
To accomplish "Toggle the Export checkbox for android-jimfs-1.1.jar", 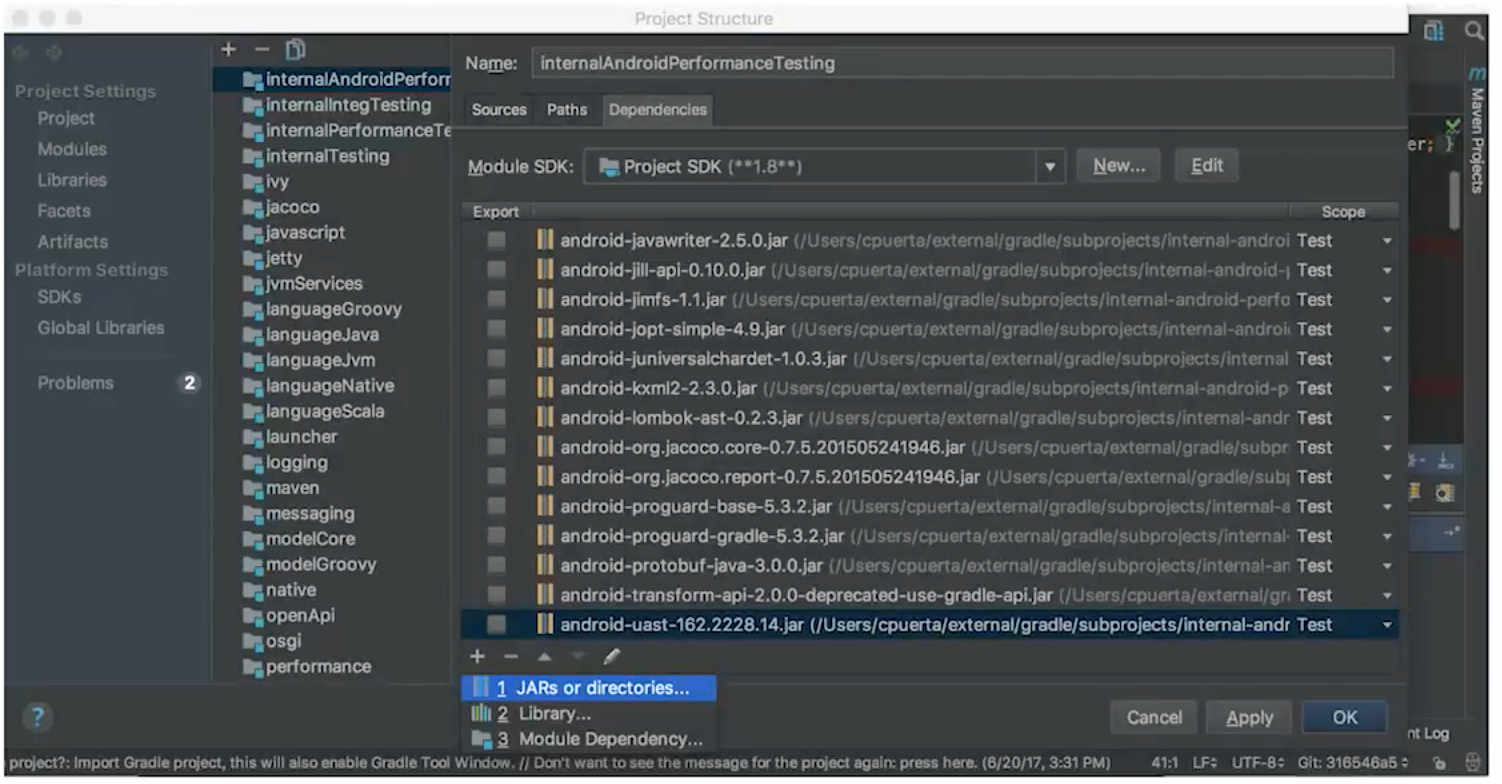I will 497,299.
